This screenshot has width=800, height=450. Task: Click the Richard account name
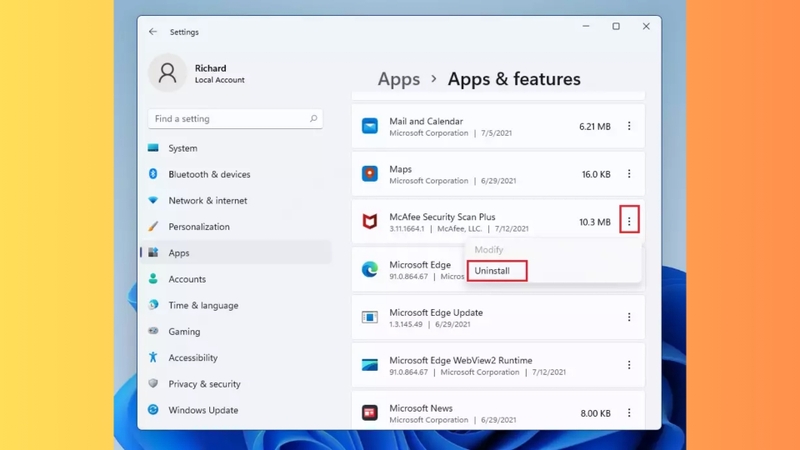click(x=210, y=68)
